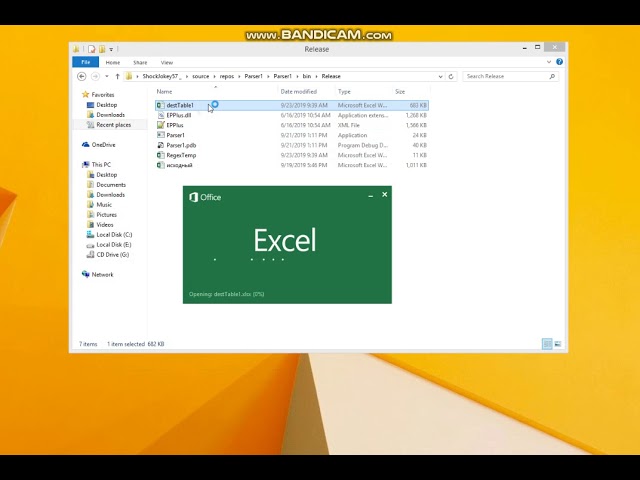The height and width of the screenshot is (480, 640).
Task: Switch to large icons view
Action: click(x=558, y=344)
